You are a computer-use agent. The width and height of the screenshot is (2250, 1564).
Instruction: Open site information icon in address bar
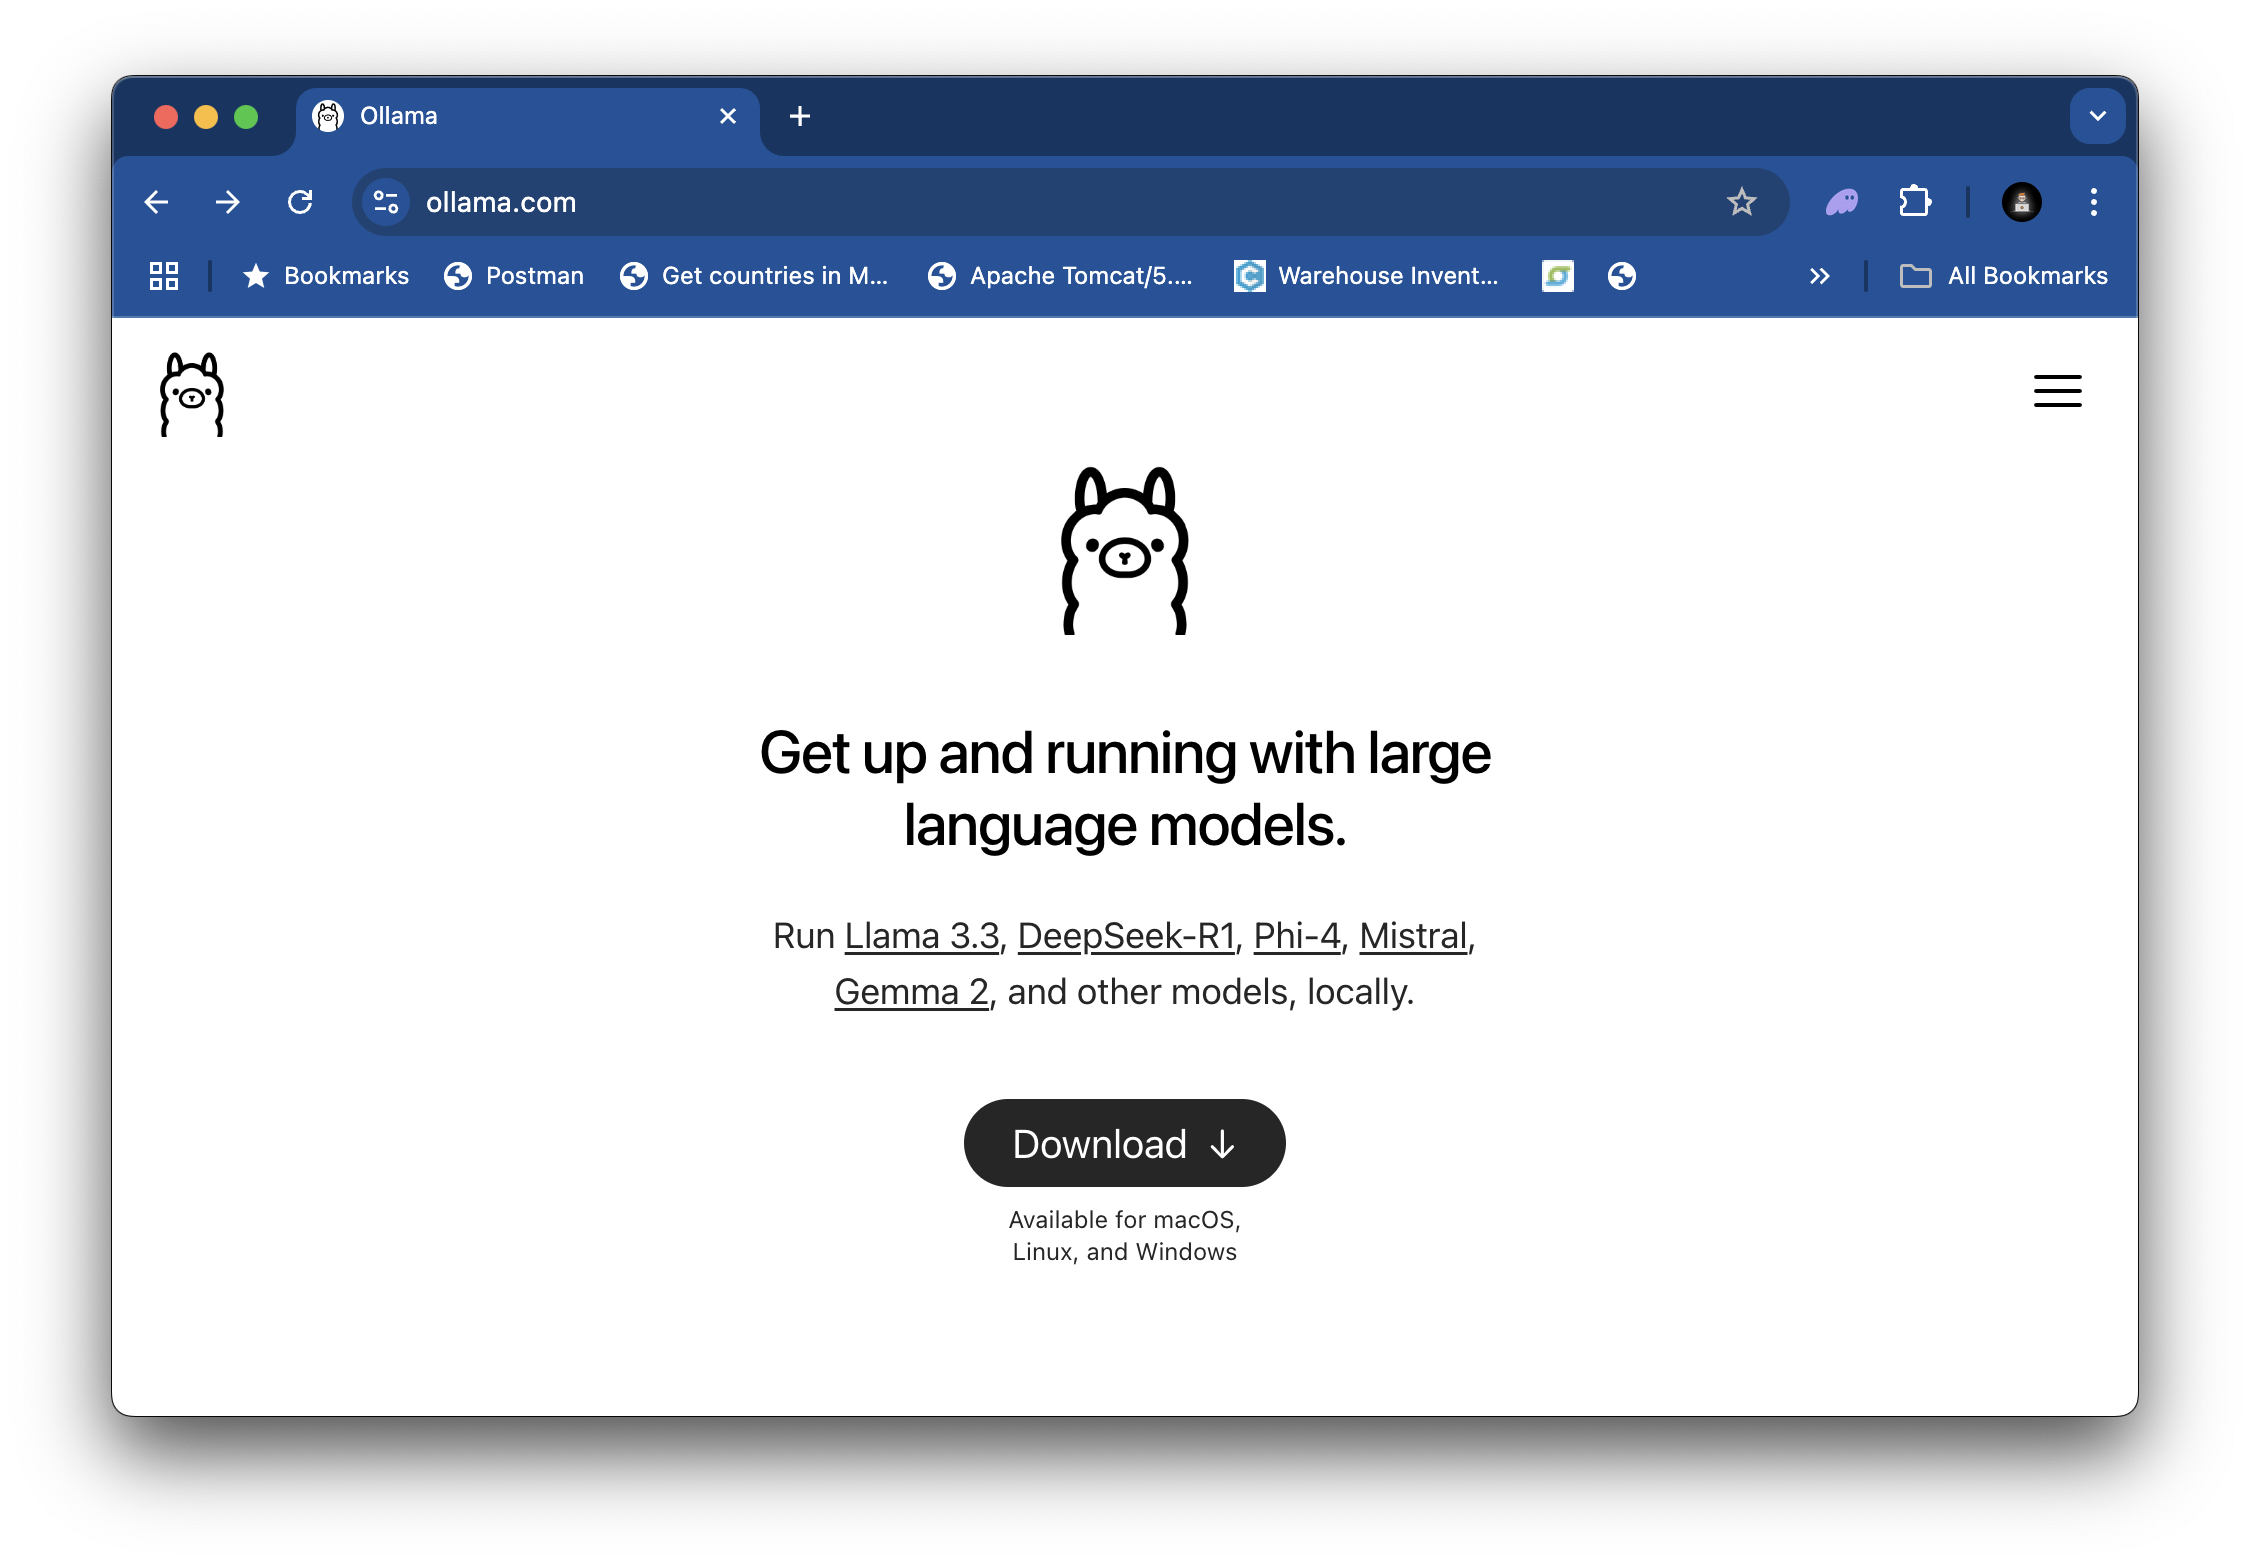(386, 203)
